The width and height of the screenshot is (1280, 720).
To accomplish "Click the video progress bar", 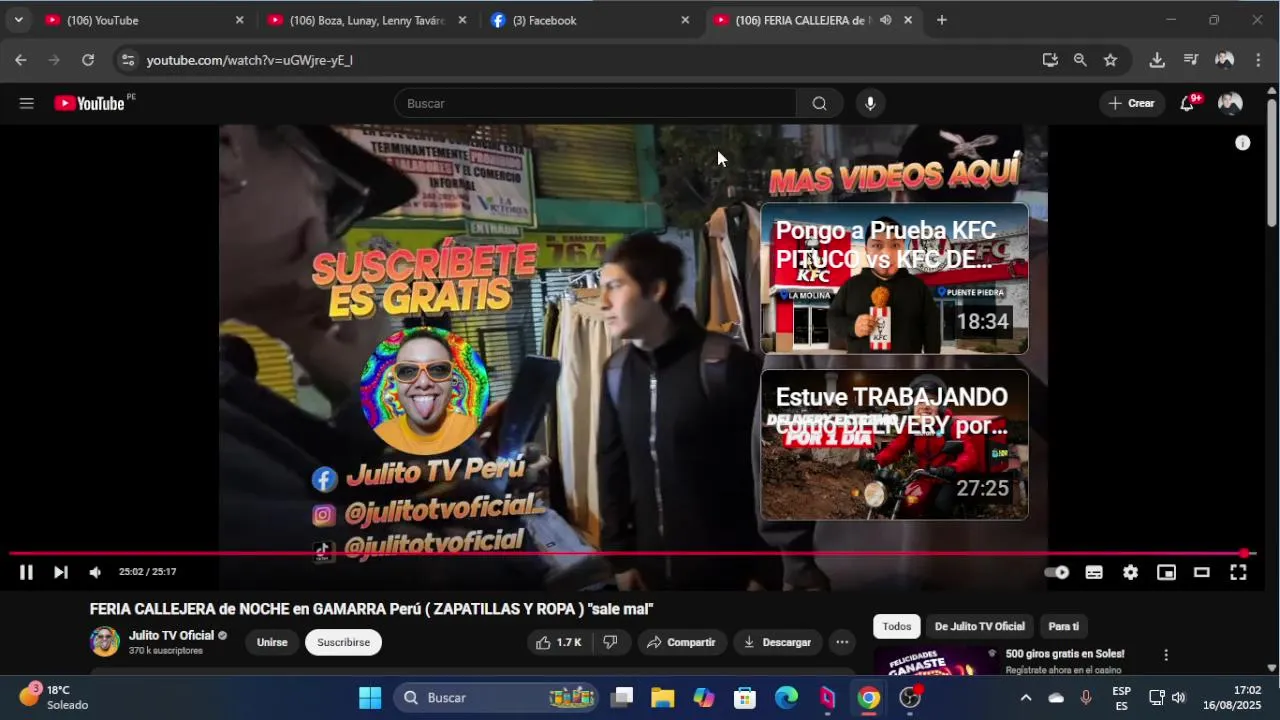I will [x=632, y=553].
